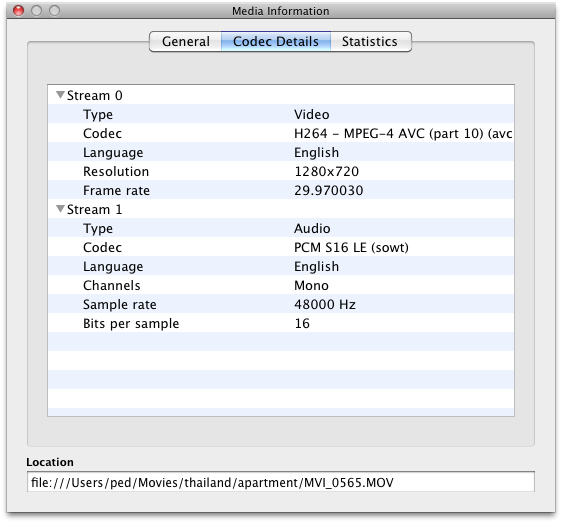Zoom the window with the third title-bar button

tap(54, 11)
